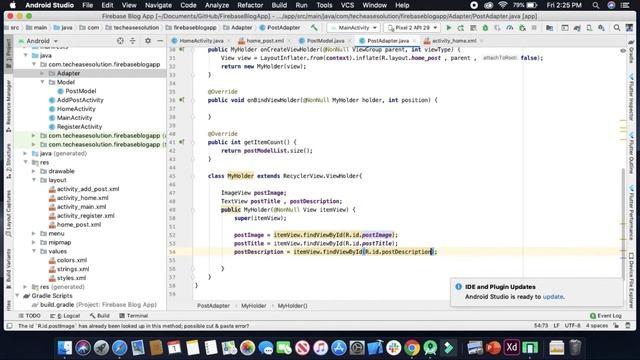
Task: Expand the java (generated) folder
Action: pyautogui.click(x=25, y=153)
